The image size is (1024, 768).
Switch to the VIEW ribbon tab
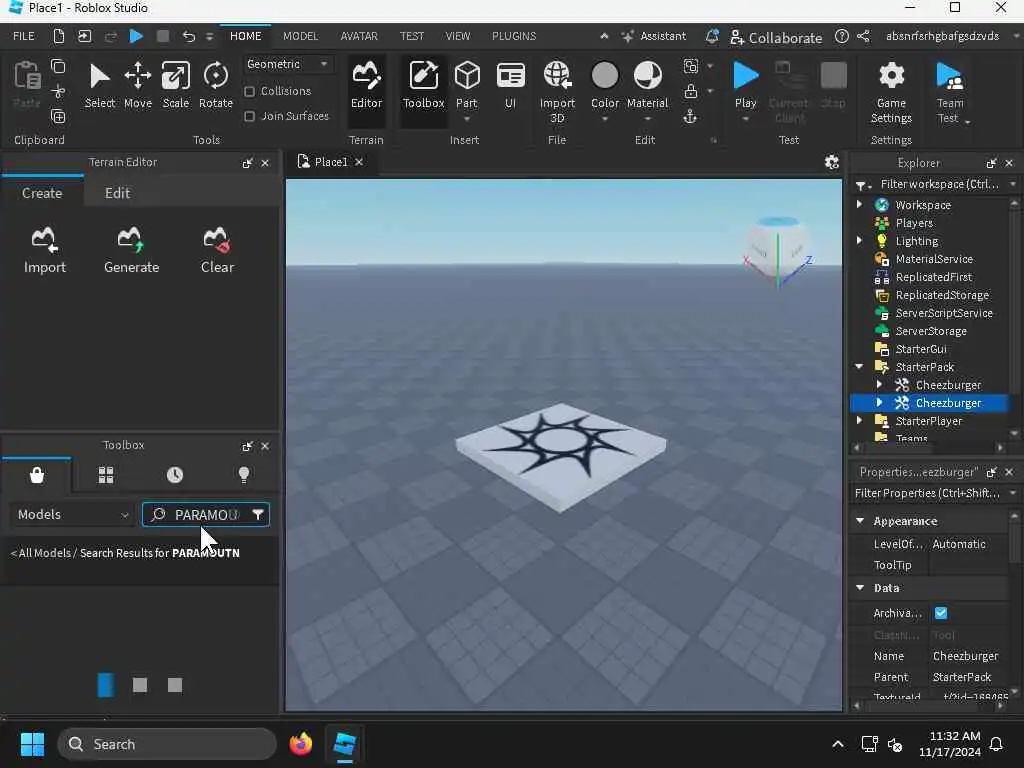[457, 36]
